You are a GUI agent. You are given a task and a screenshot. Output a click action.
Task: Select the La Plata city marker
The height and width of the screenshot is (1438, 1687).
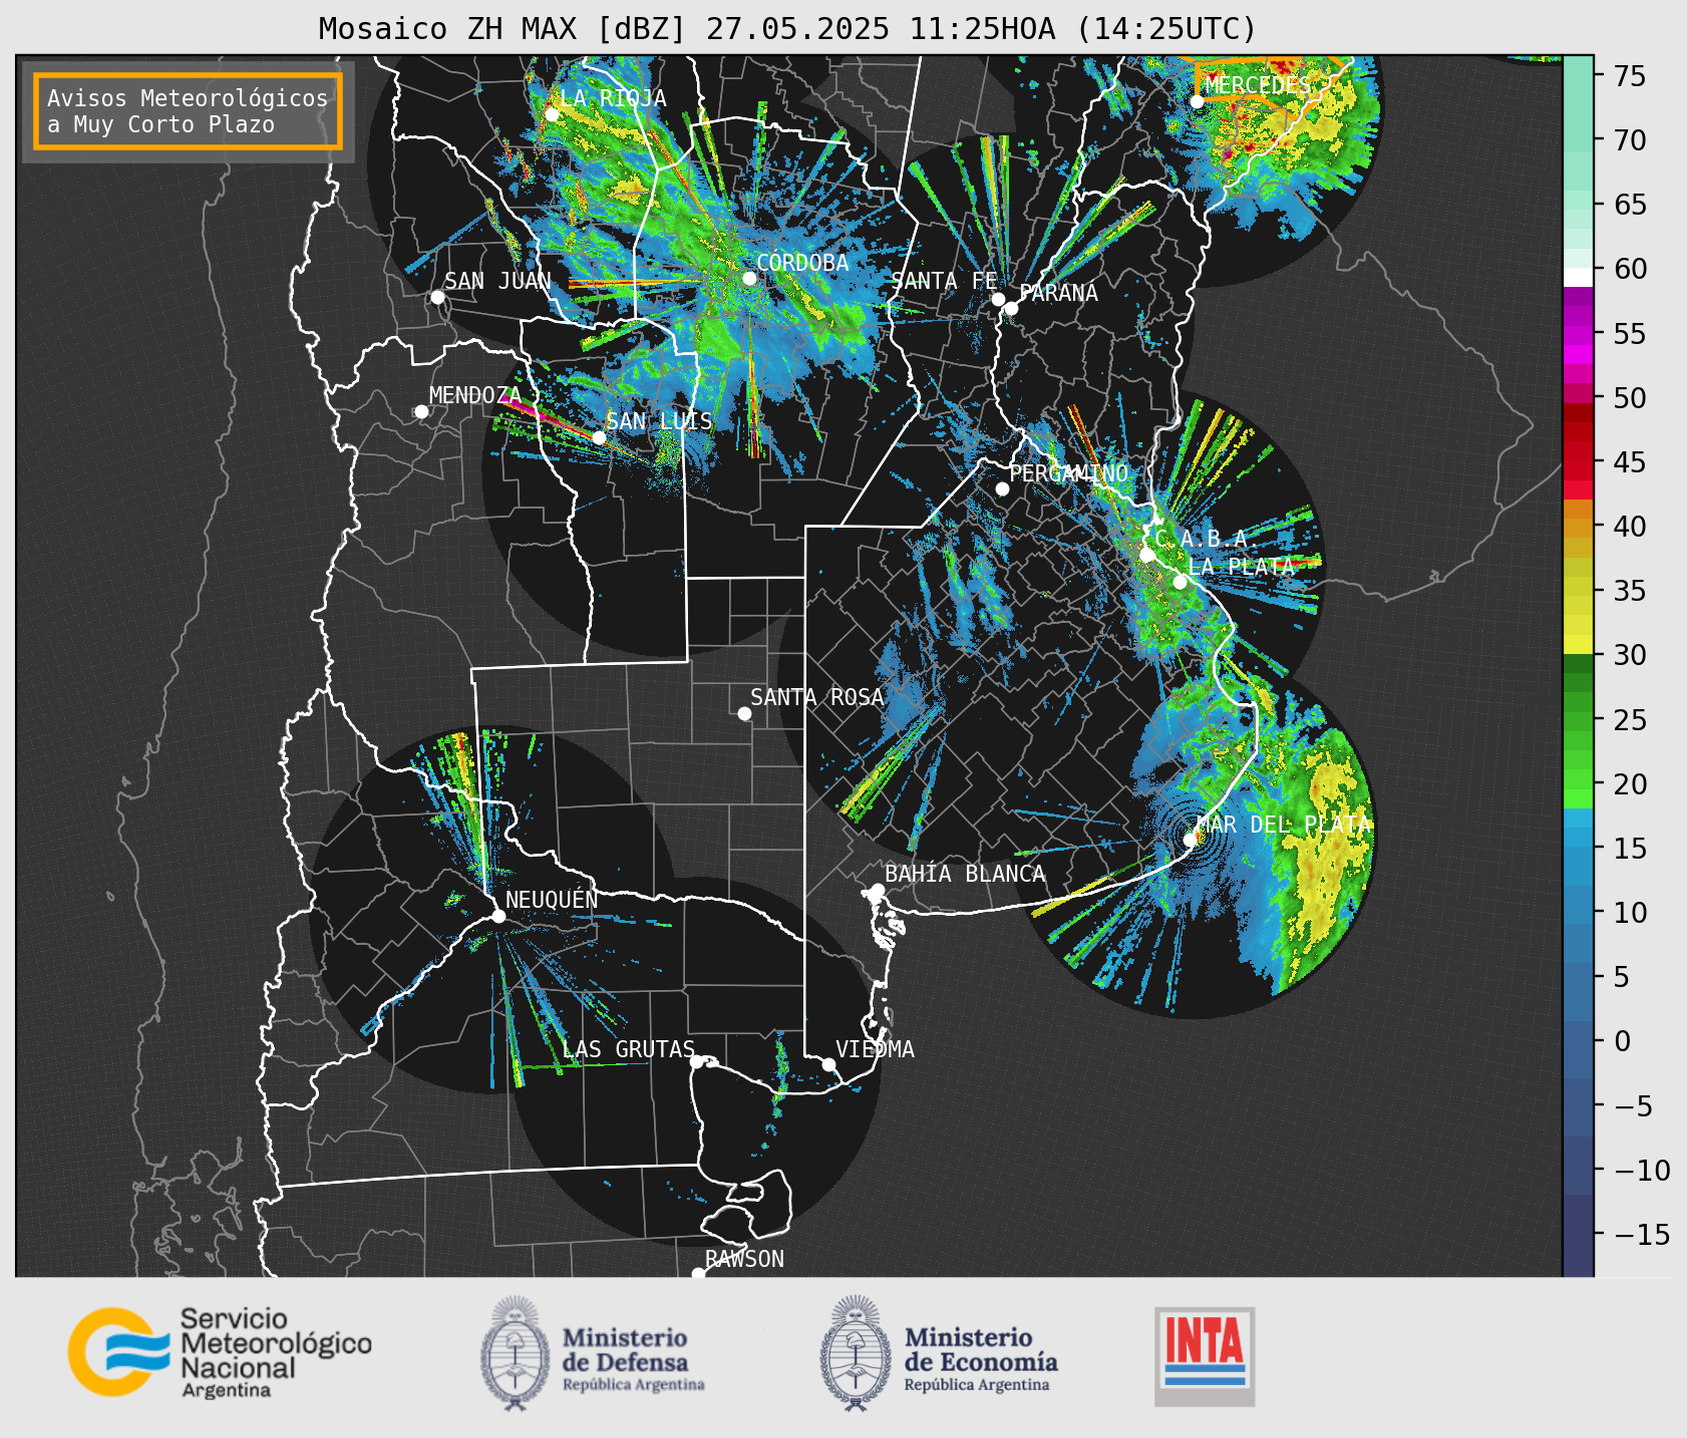click(1180, 582)
